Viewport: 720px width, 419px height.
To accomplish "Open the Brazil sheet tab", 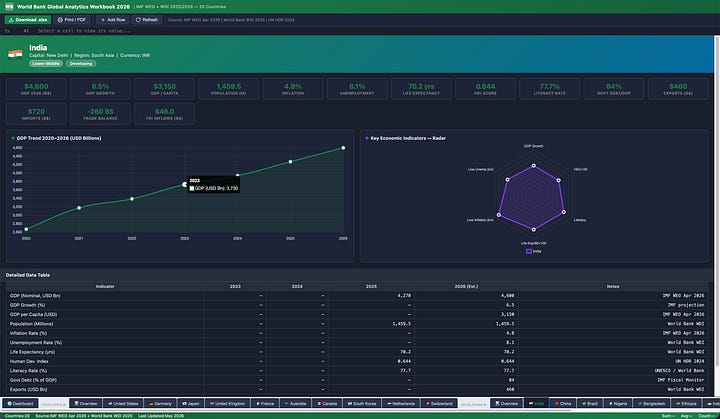I will pos(590,403).
